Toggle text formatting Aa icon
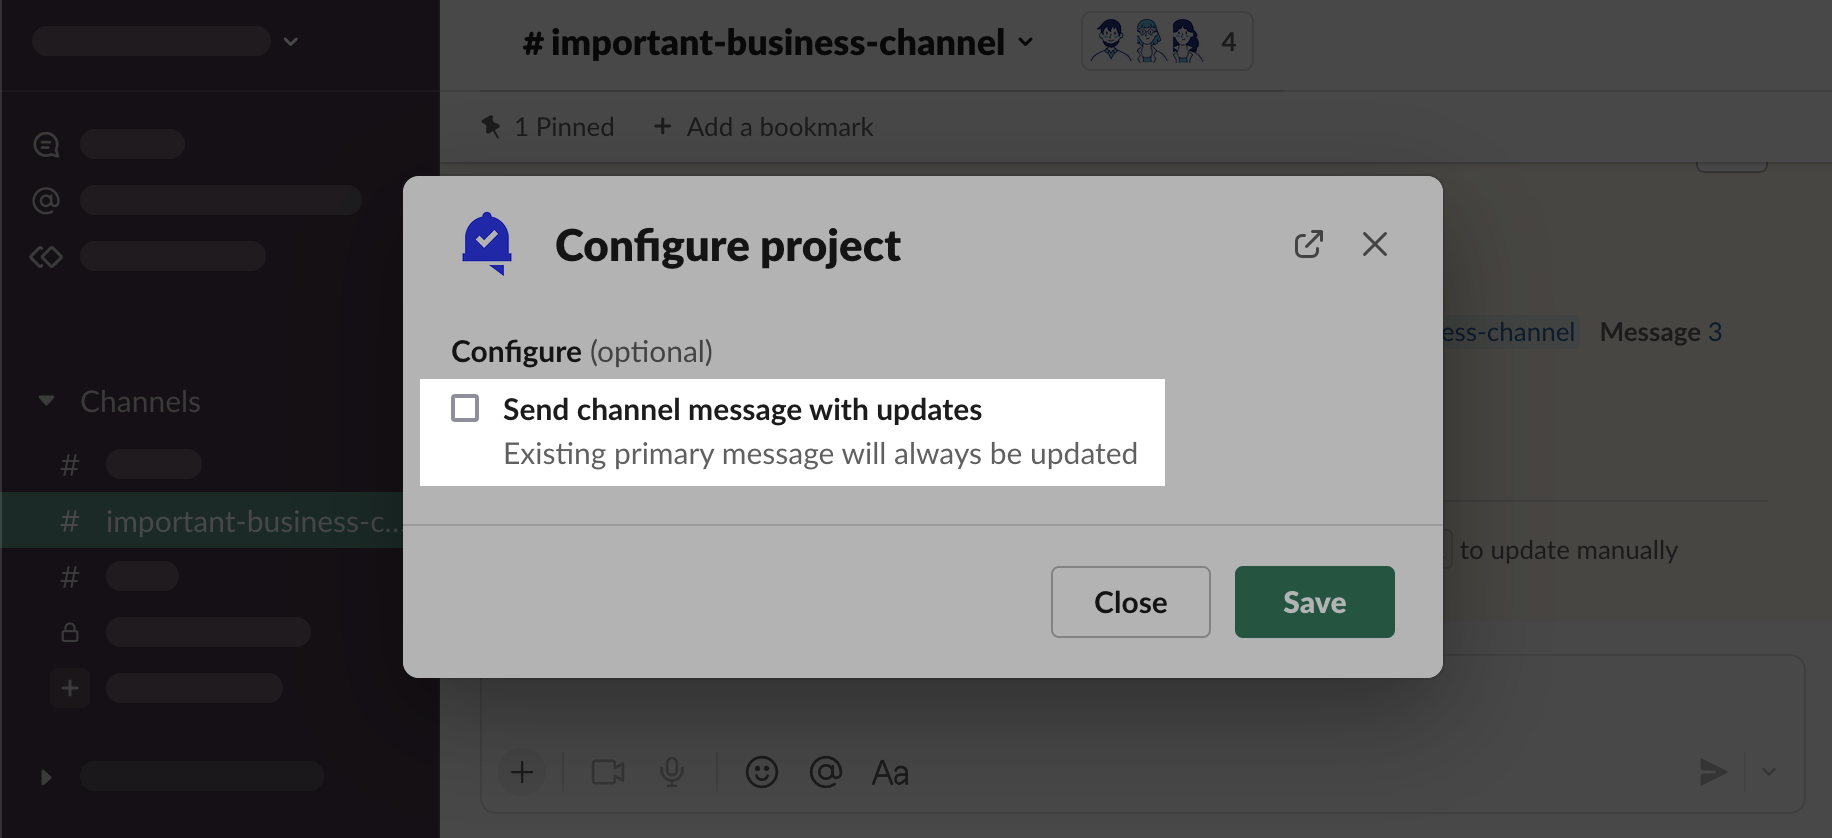 [x=890, y=772]
